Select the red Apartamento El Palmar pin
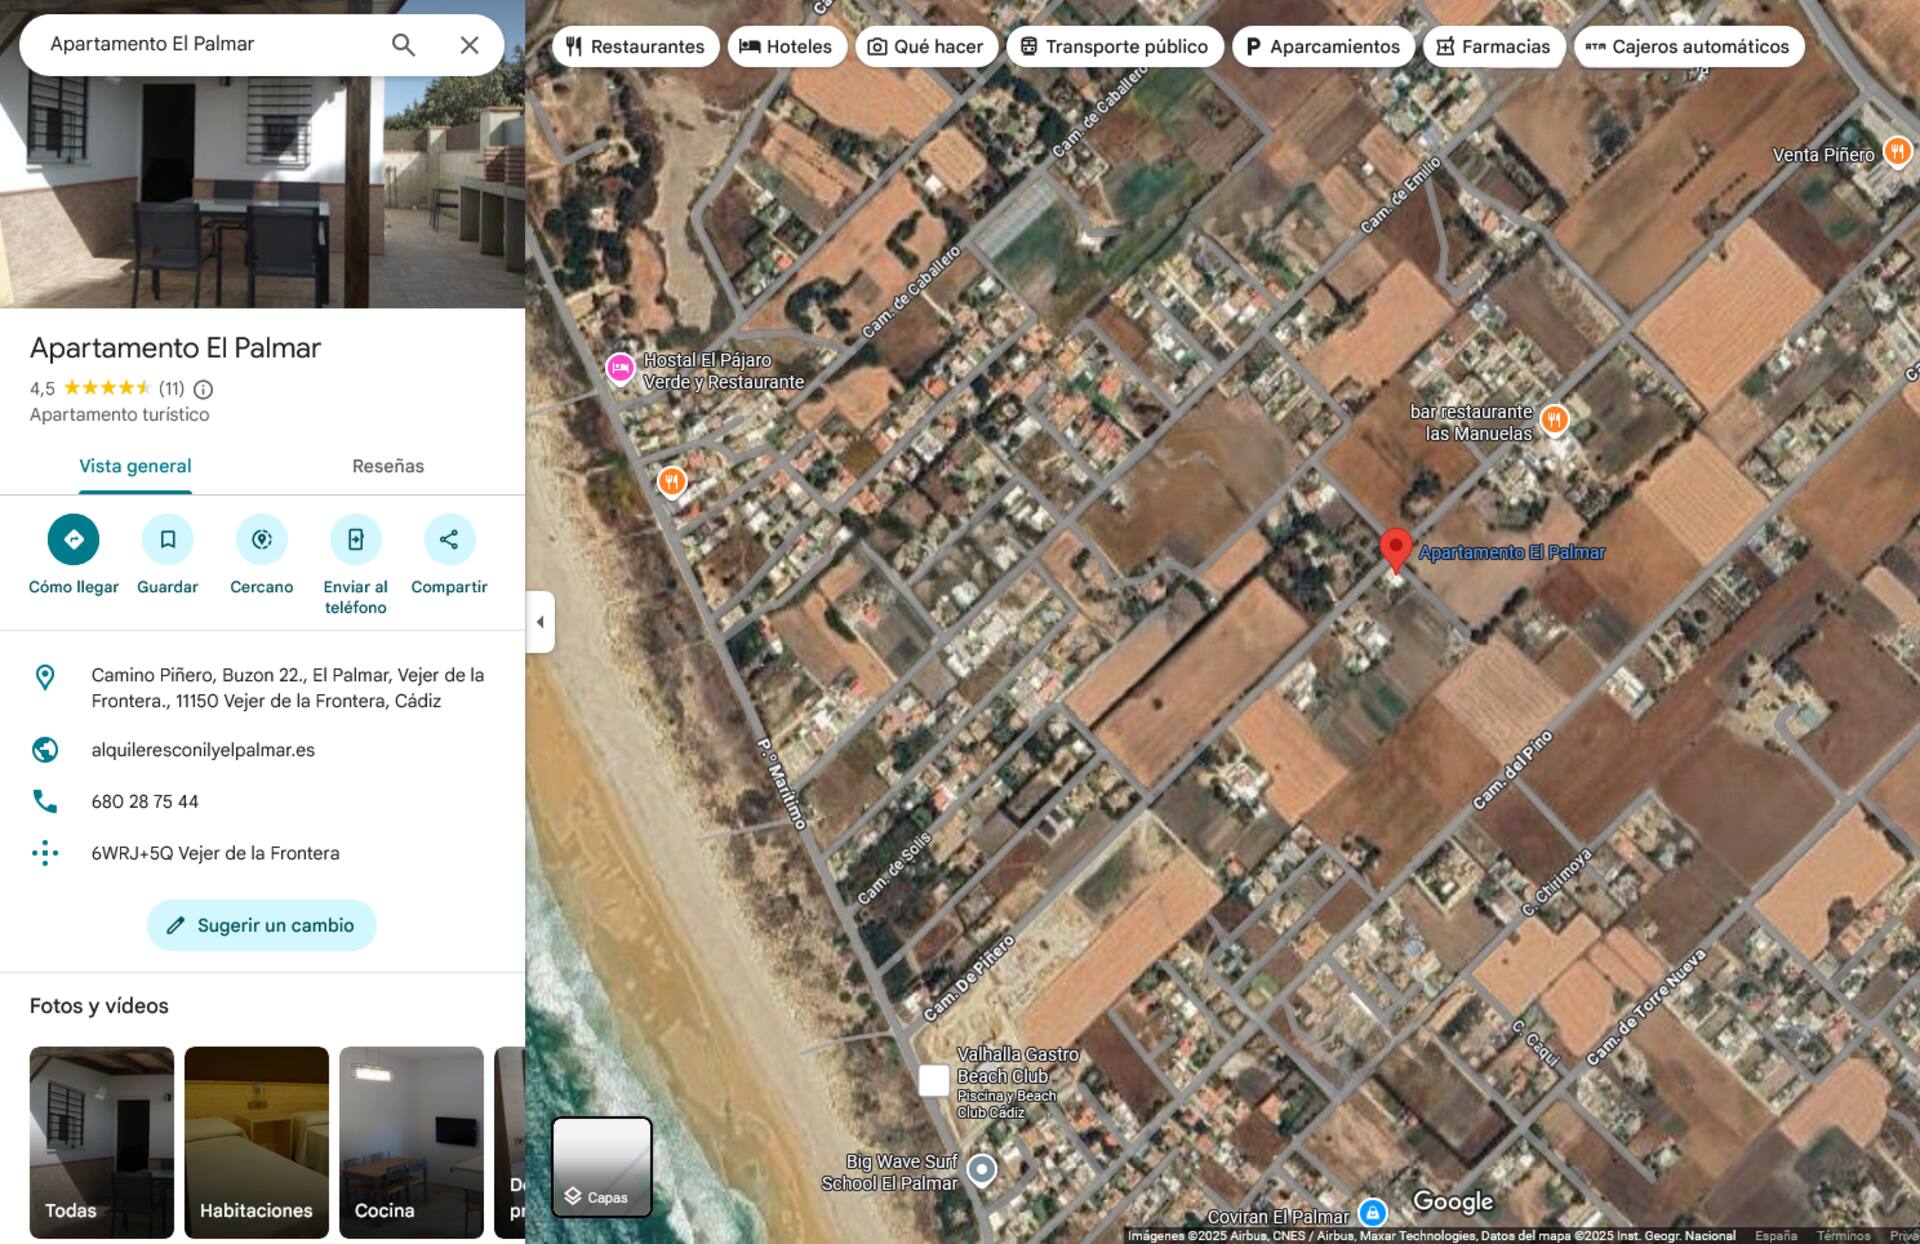The image size is (1920, 1244). coord(1395,550)
